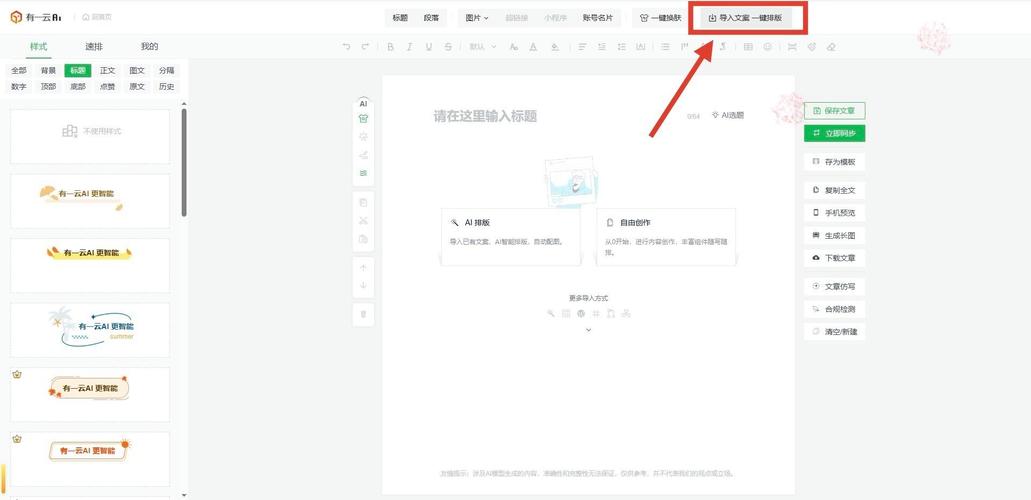Click the 下载文章 button
1031x500 pixels.
pyautogui.click(x=834, y=258)
